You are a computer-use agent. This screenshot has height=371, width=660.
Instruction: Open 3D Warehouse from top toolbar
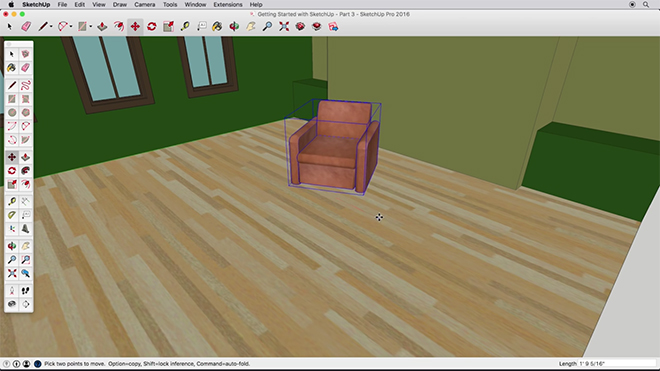[x=300, y=27]
